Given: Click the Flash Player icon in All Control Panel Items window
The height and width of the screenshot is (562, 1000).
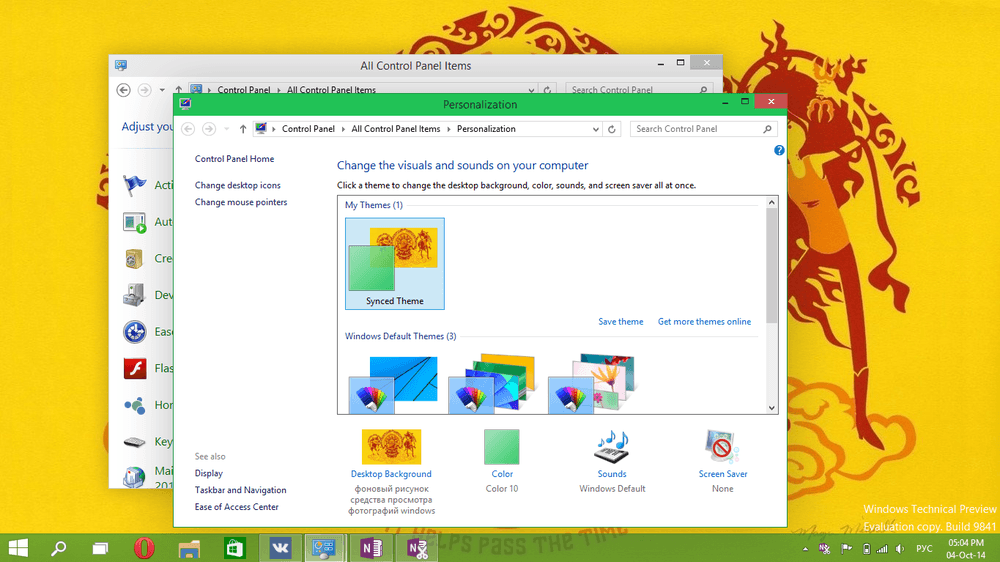Looking at the screenshot, I should pos(135,368).
